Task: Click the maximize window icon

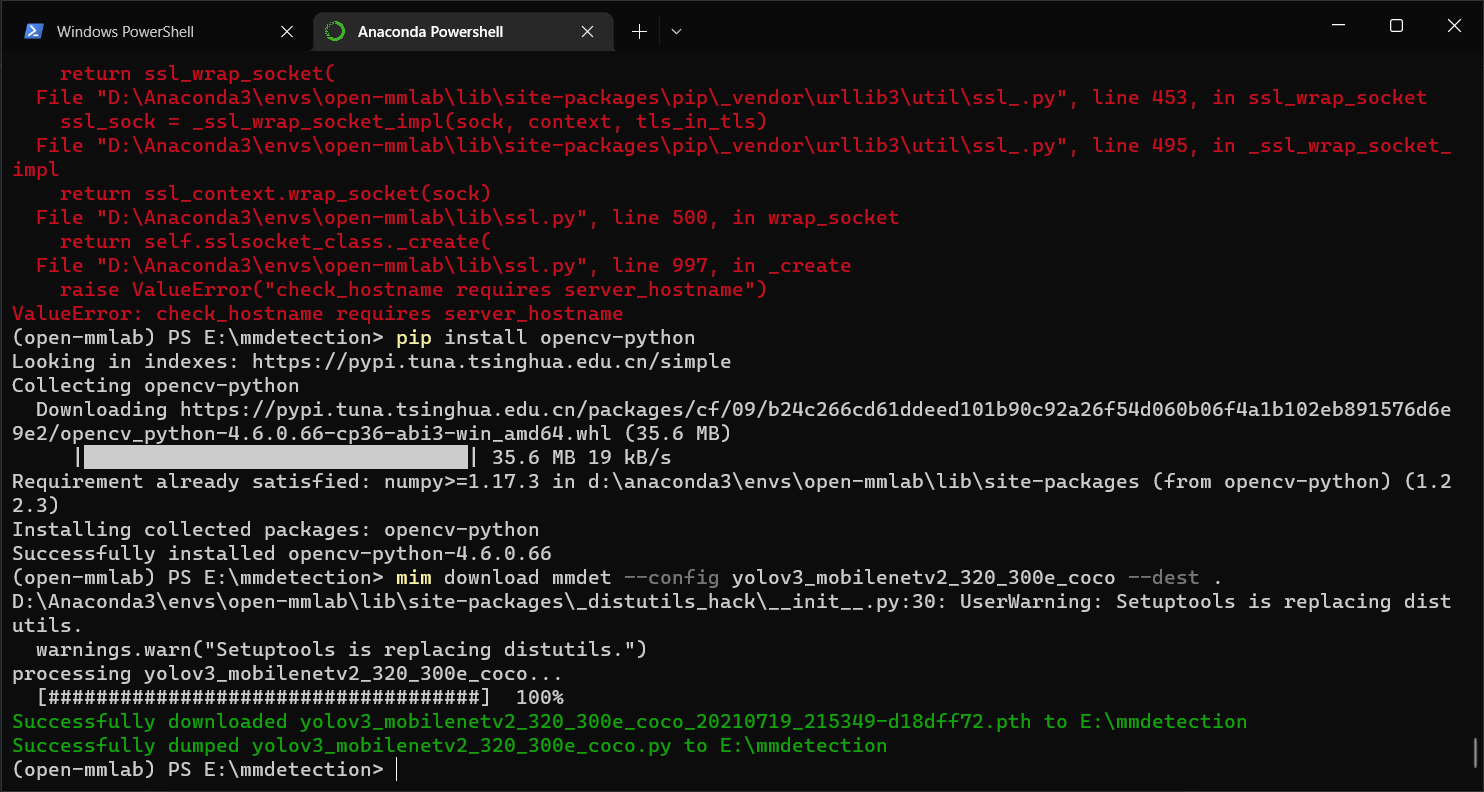Action: click(1396, 25)
